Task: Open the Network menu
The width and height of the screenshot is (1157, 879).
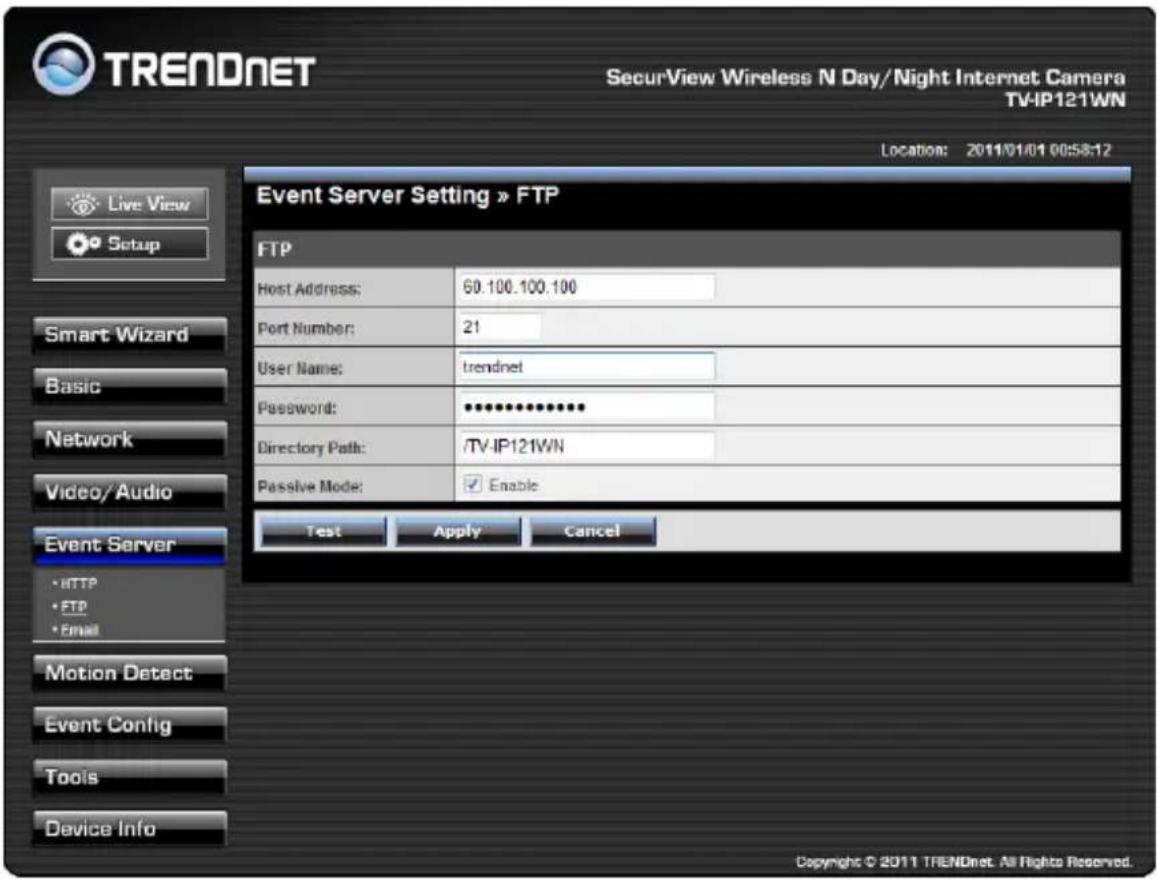Action: pyautogui.click(x=129, y=439)
